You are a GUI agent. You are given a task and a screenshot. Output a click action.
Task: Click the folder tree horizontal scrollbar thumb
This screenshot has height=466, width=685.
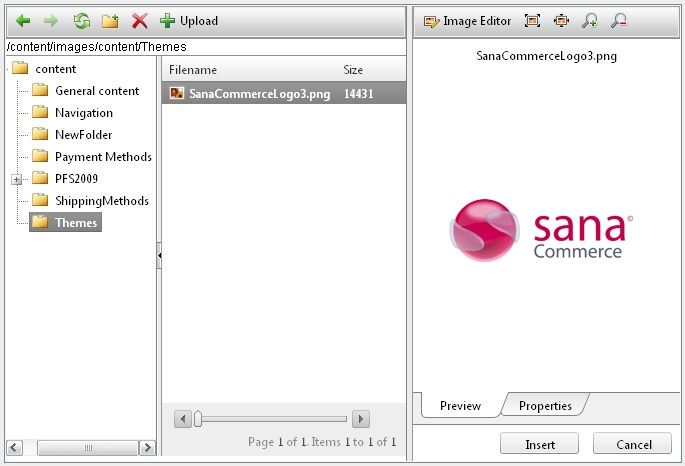pos(88,448)
